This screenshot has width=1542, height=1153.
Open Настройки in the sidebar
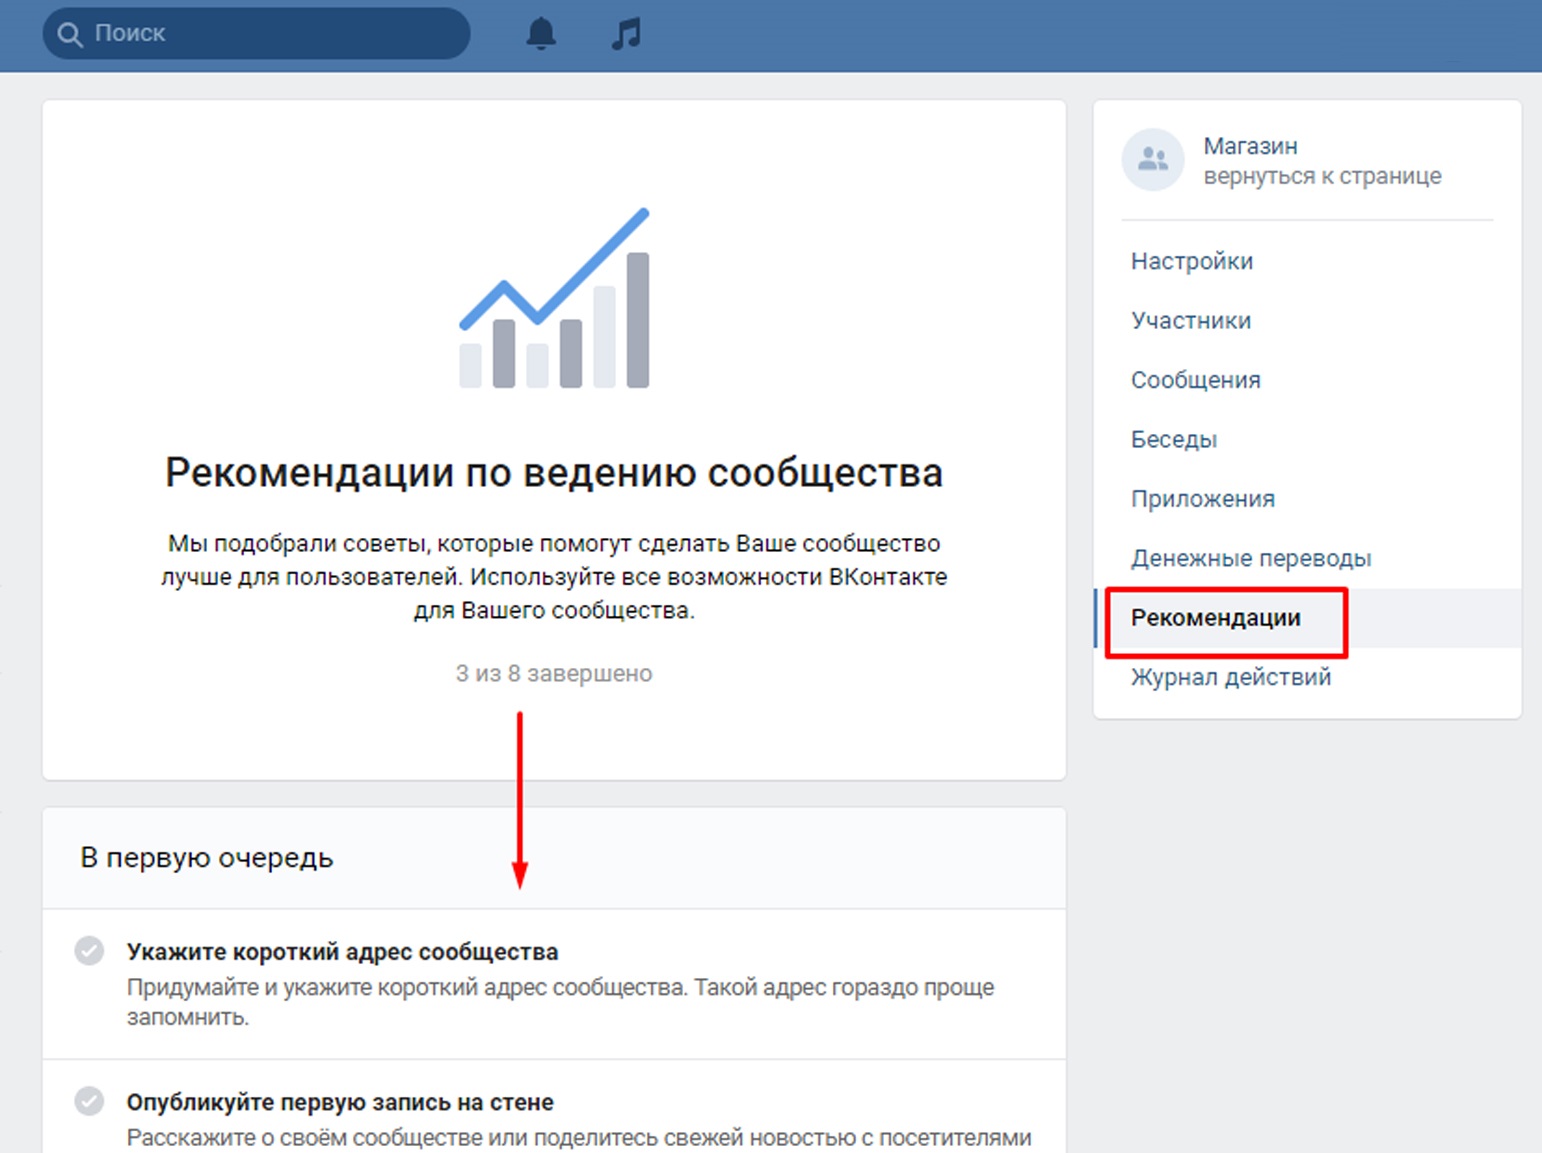(1191, 261)
